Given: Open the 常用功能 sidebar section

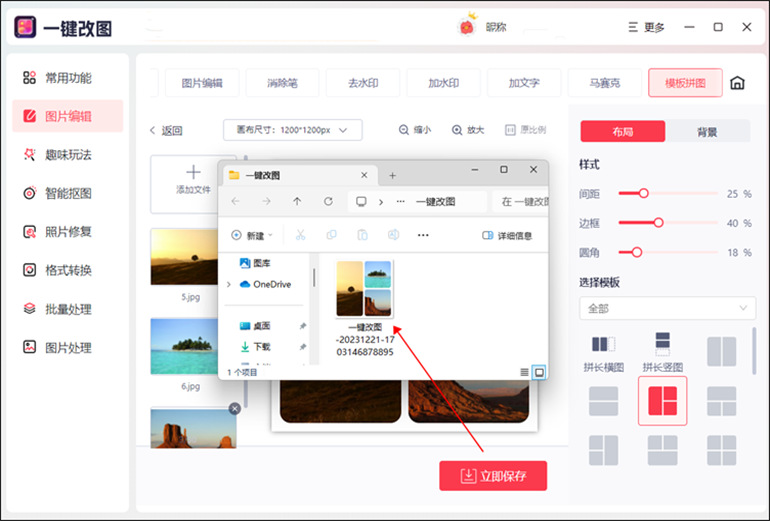Looking at the screenshot, I should [x=68, y=78].
